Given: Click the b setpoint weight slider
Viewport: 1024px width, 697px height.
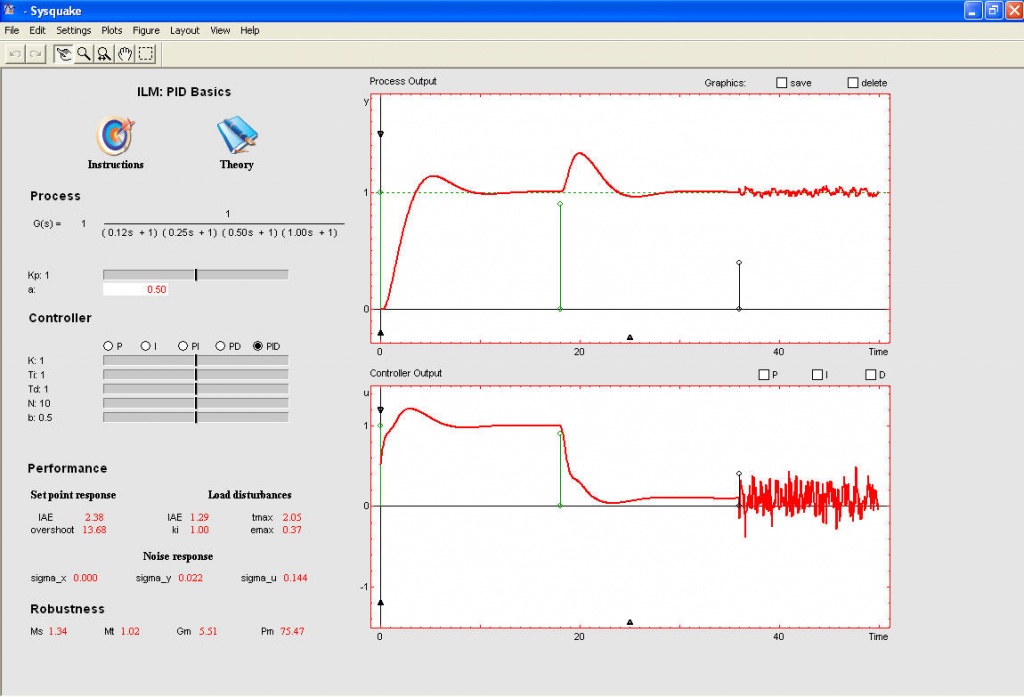Looking at the screenshot, I should [195, 417].
